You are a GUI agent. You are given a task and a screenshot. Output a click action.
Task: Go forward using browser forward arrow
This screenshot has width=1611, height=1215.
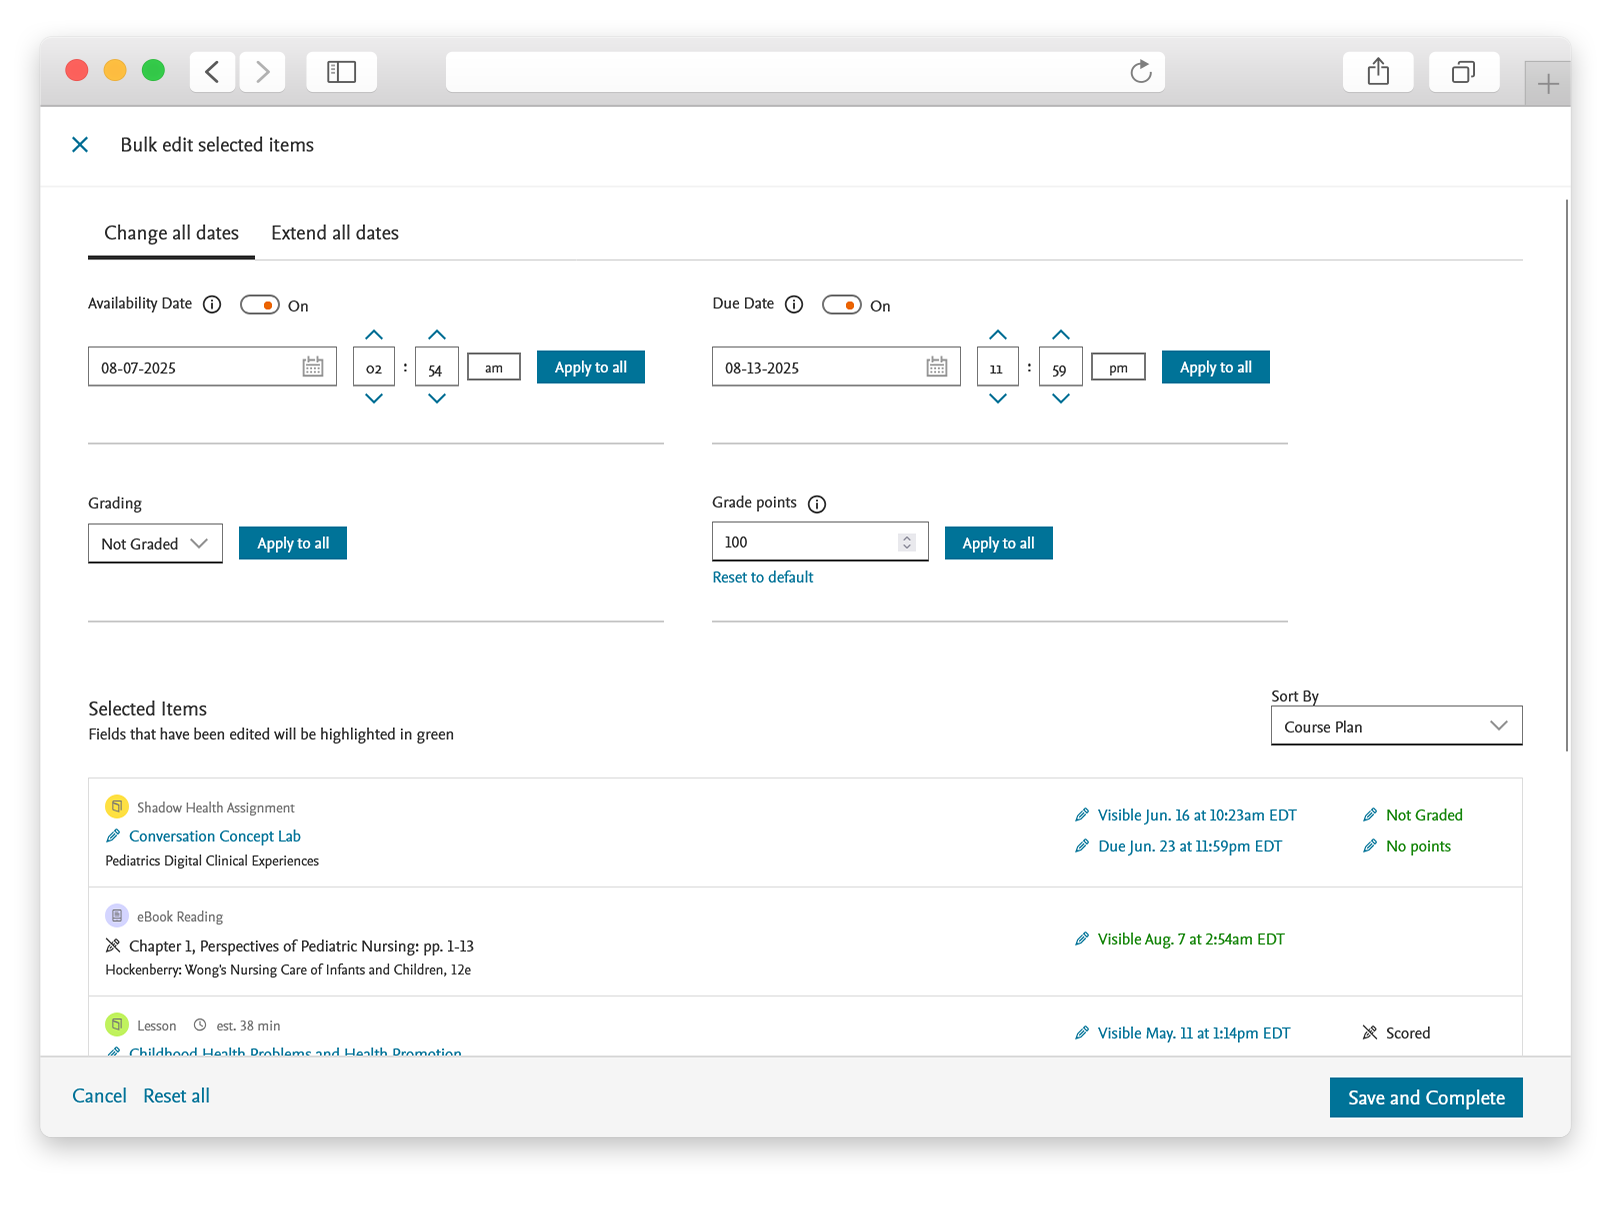point(262,72)
